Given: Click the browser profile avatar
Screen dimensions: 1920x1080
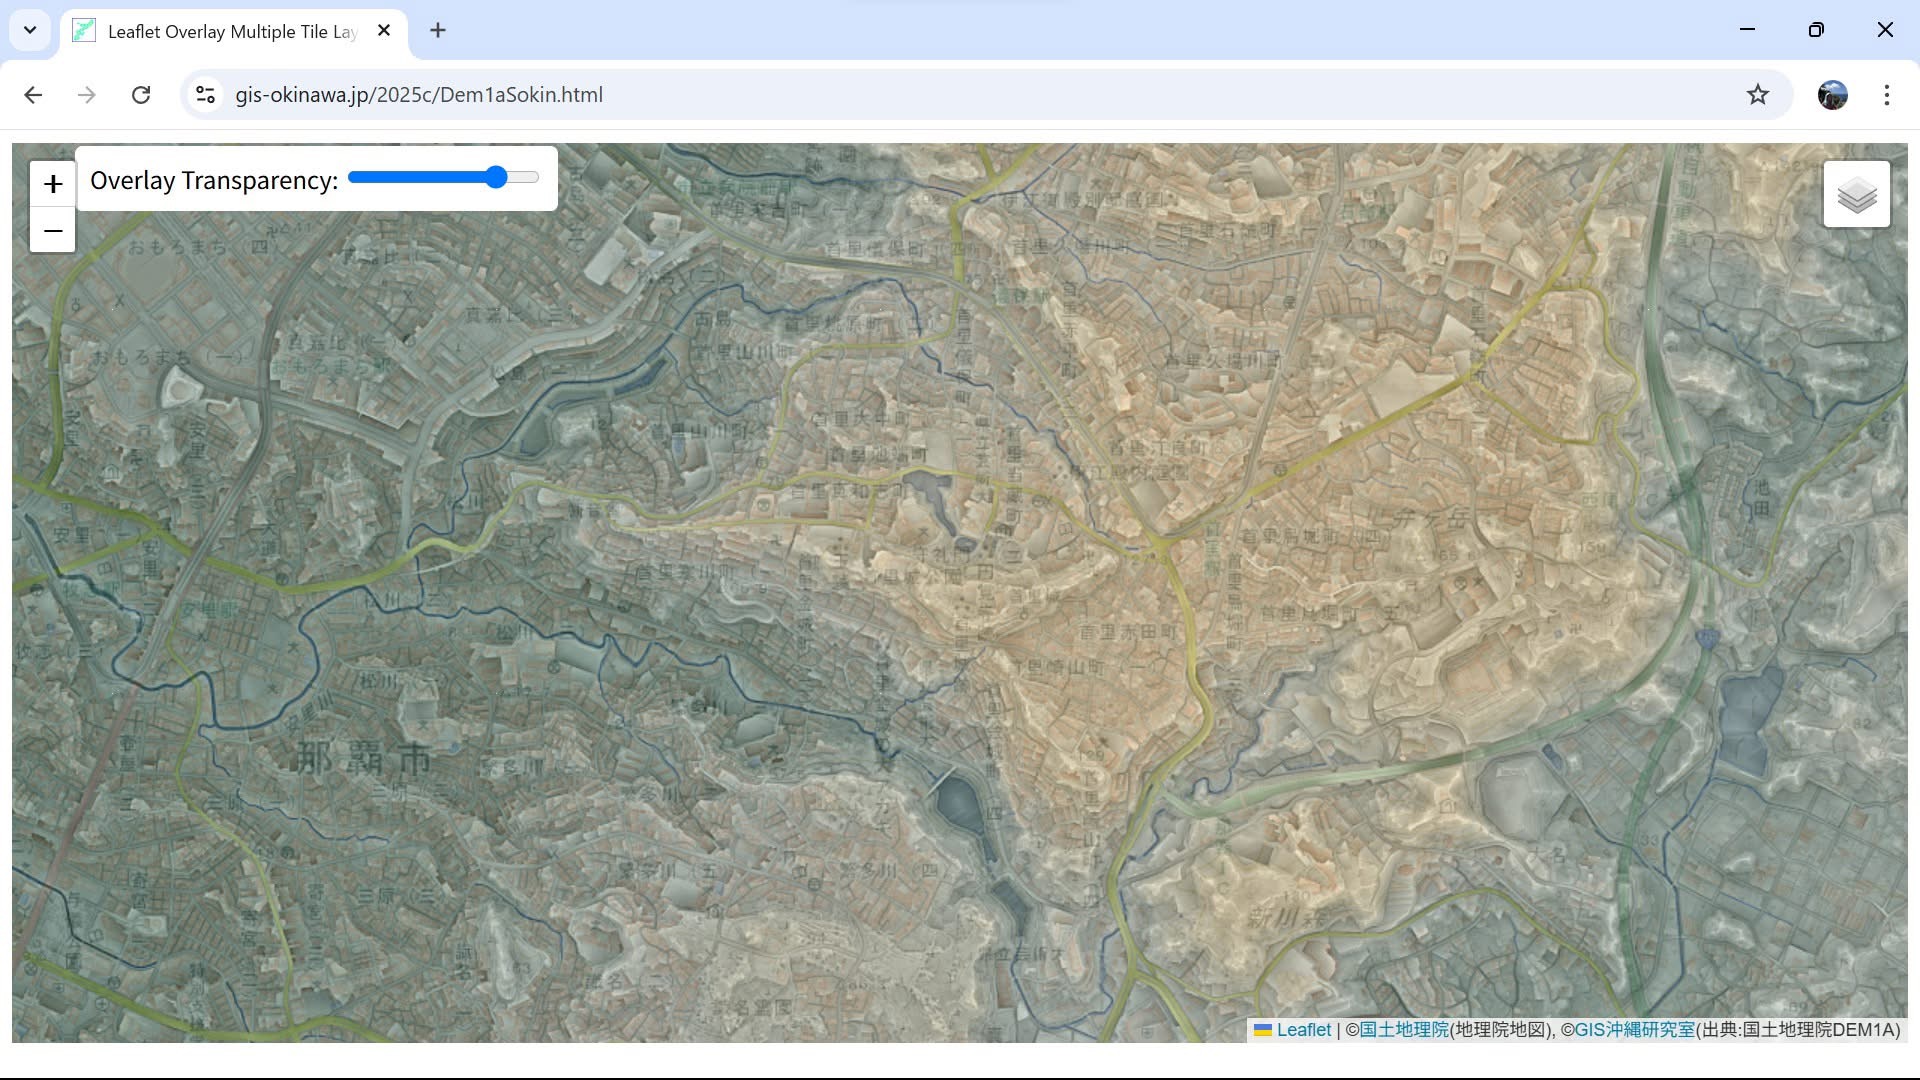Looking at the screenshot, I should (x=1832, y=94).
